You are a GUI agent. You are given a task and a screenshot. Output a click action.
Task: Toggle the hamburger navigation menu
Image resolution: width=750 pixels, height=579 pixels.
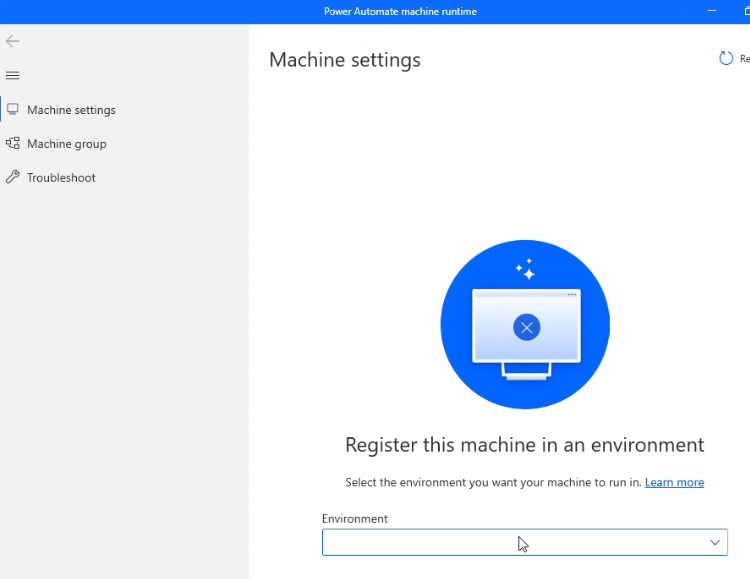[12, 76]
